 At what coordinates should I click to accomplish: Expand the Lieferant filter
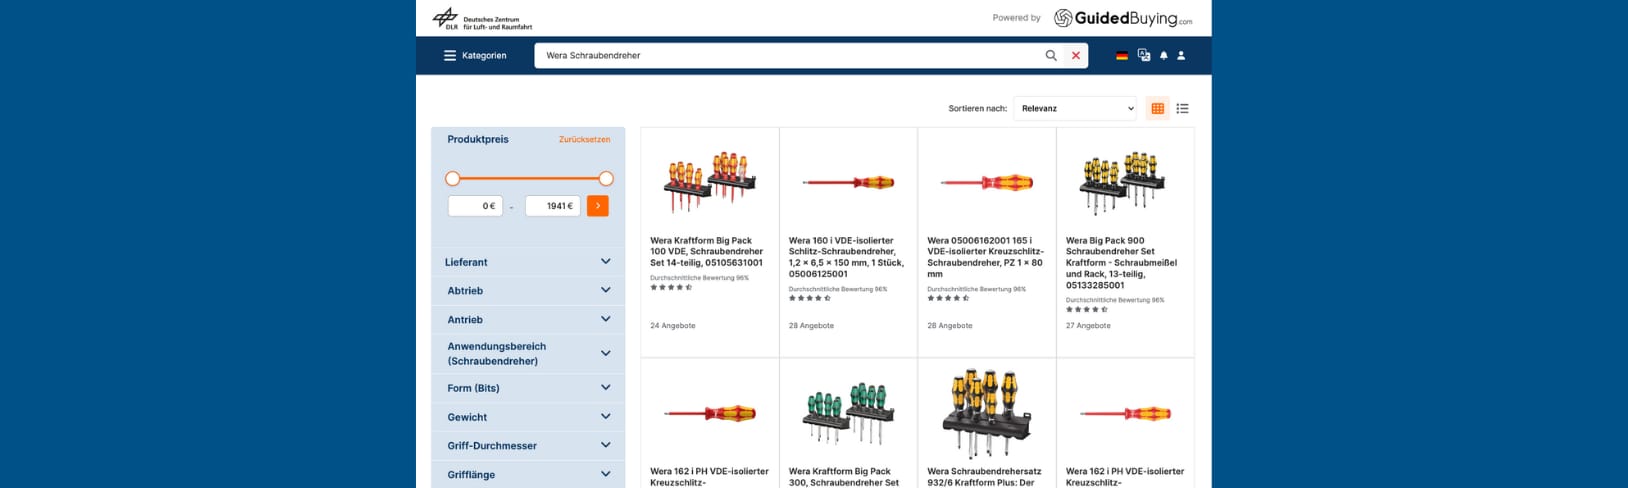(527, 262)
